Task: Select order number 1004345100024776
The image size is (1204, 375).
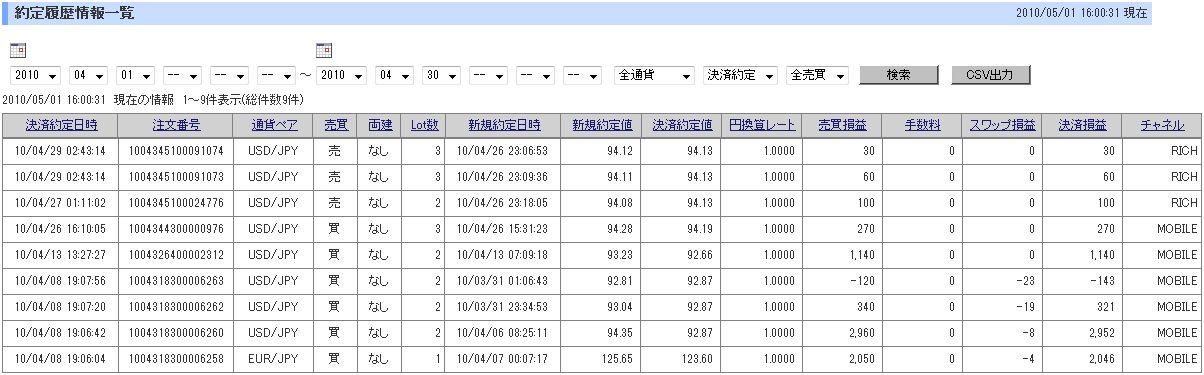Action: pos(176,202)
